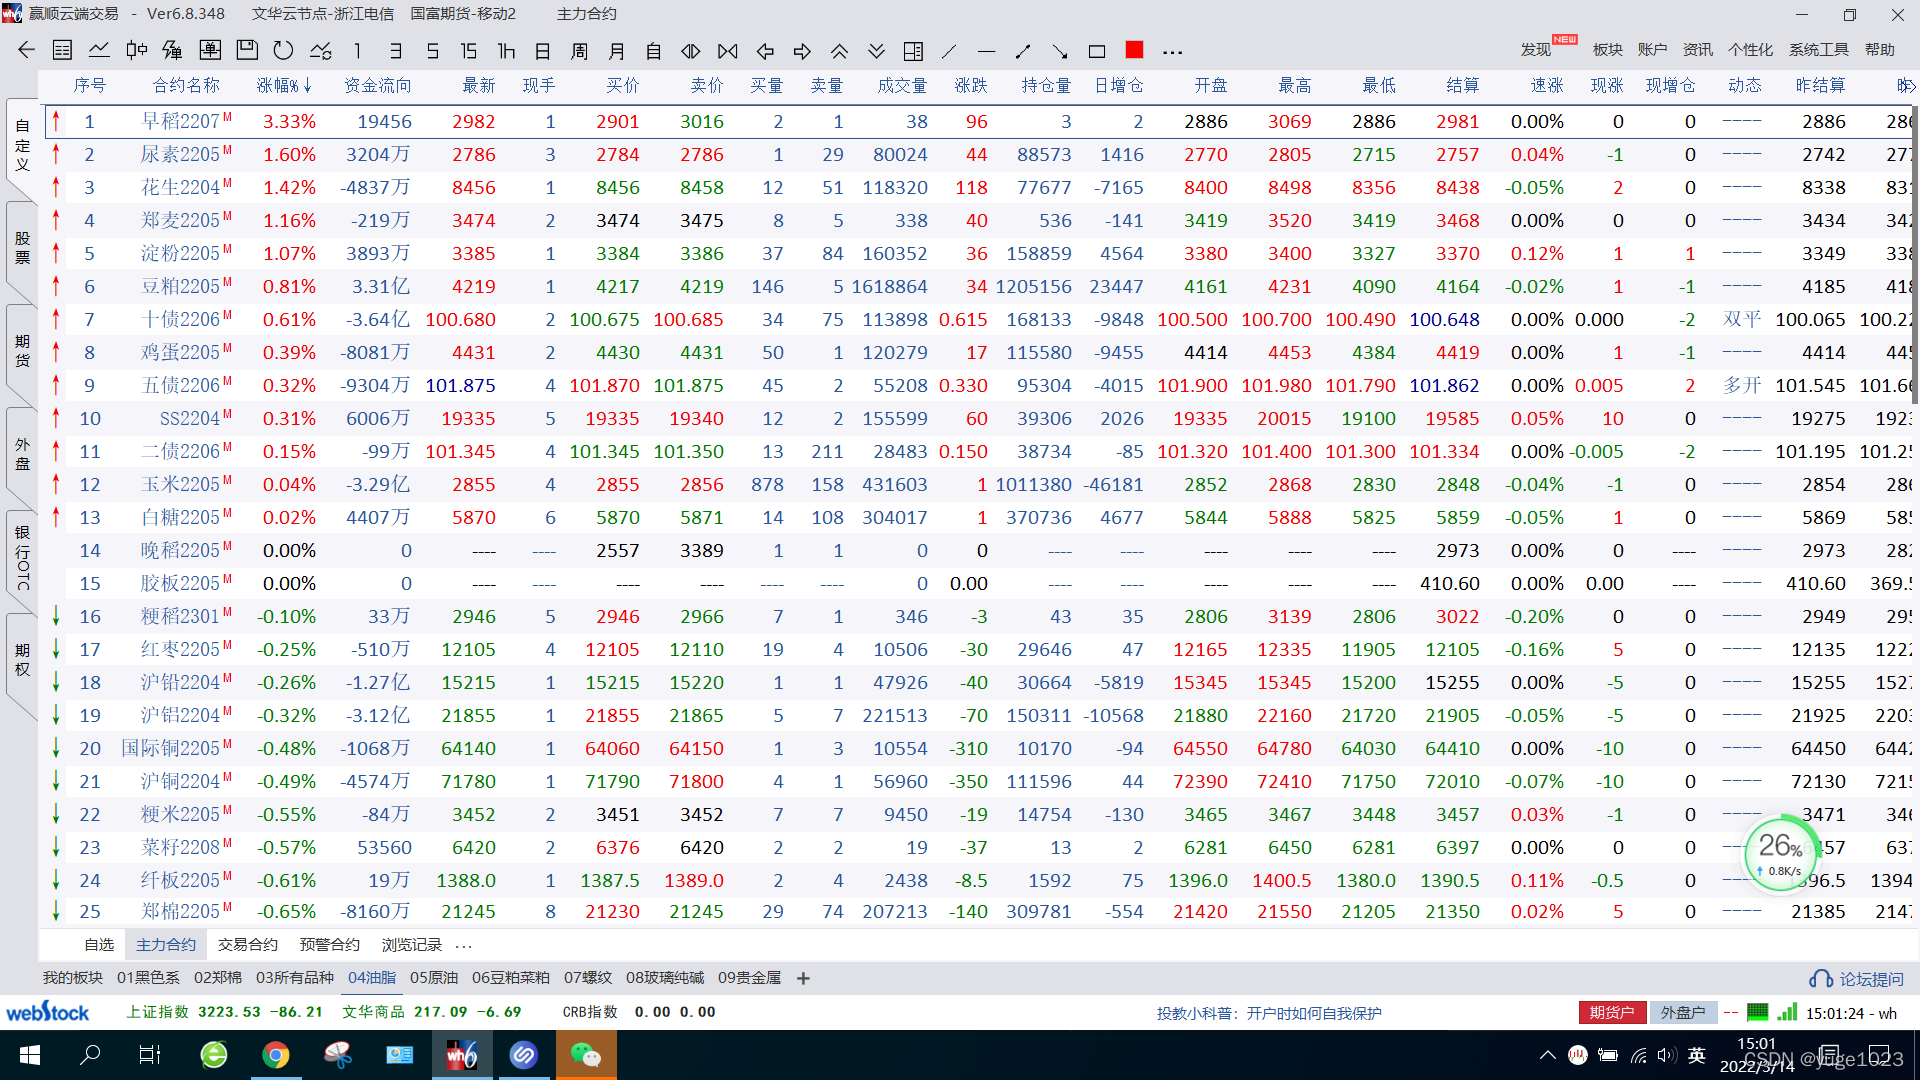Select the 外盘 side tab
1920x1080 pixels.
pos(22,454)
